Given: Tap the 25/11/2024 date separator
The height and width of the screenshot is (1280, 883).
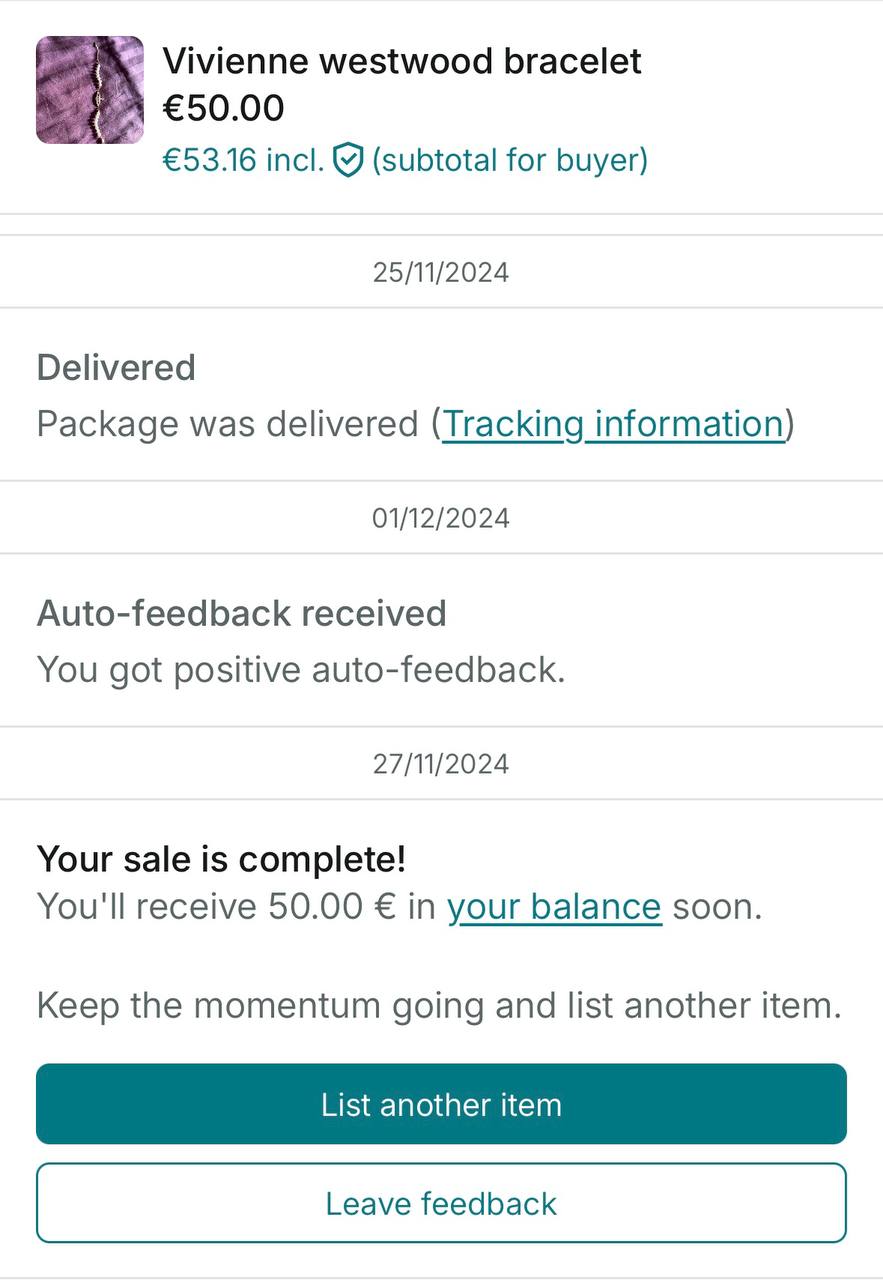Looking at the screenshot, I should click(x=441, y=272).
